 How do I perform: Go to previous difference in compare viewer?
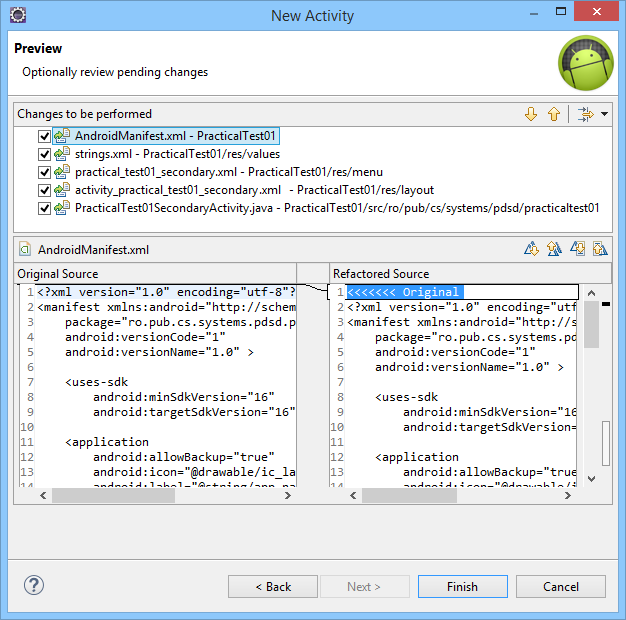tap(554, 249)
